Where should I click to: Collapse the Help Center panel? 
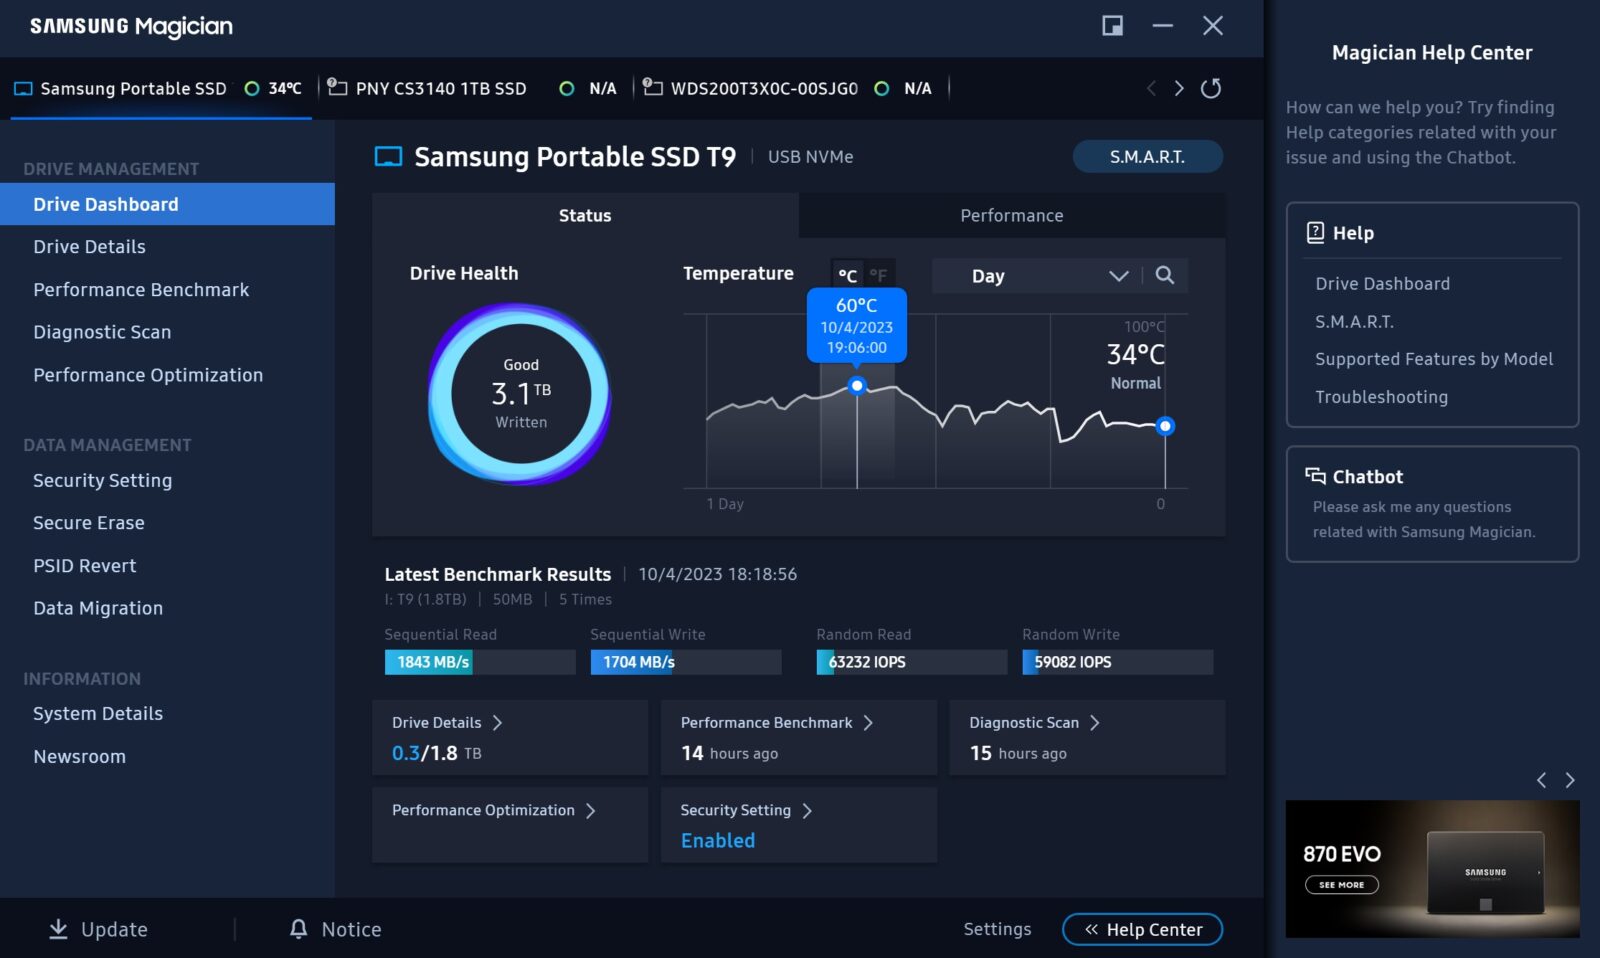(x=1142, y=929)
